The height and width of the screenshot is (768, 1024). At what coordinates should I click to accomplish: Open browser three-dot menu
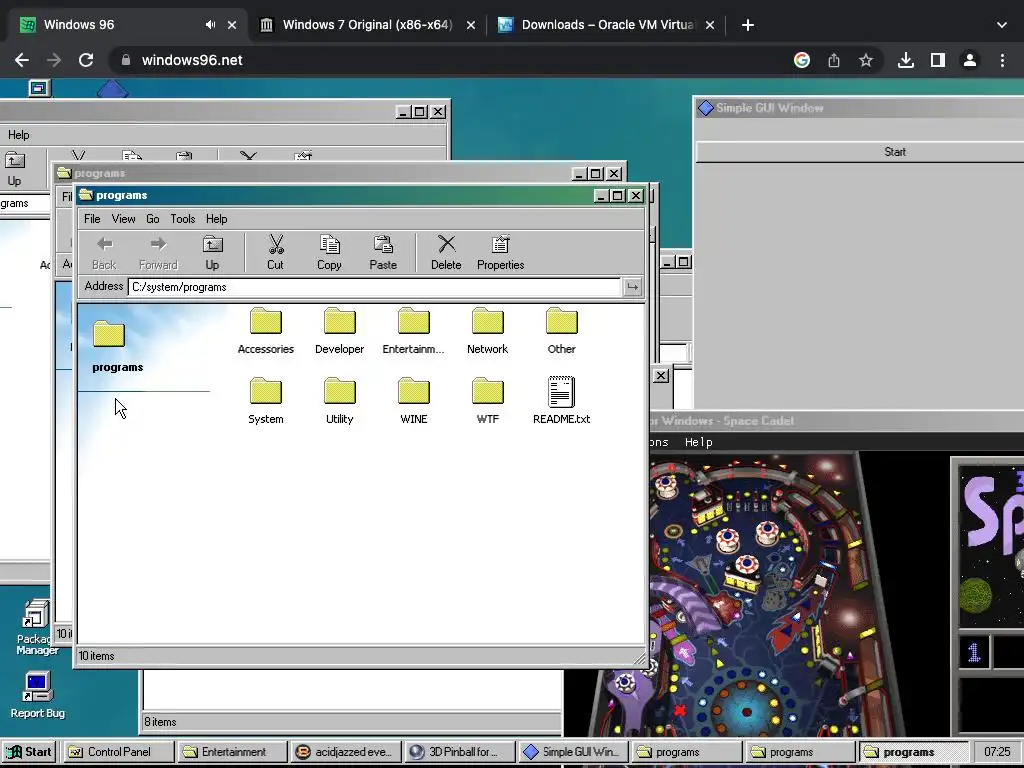pos(1002,60)
